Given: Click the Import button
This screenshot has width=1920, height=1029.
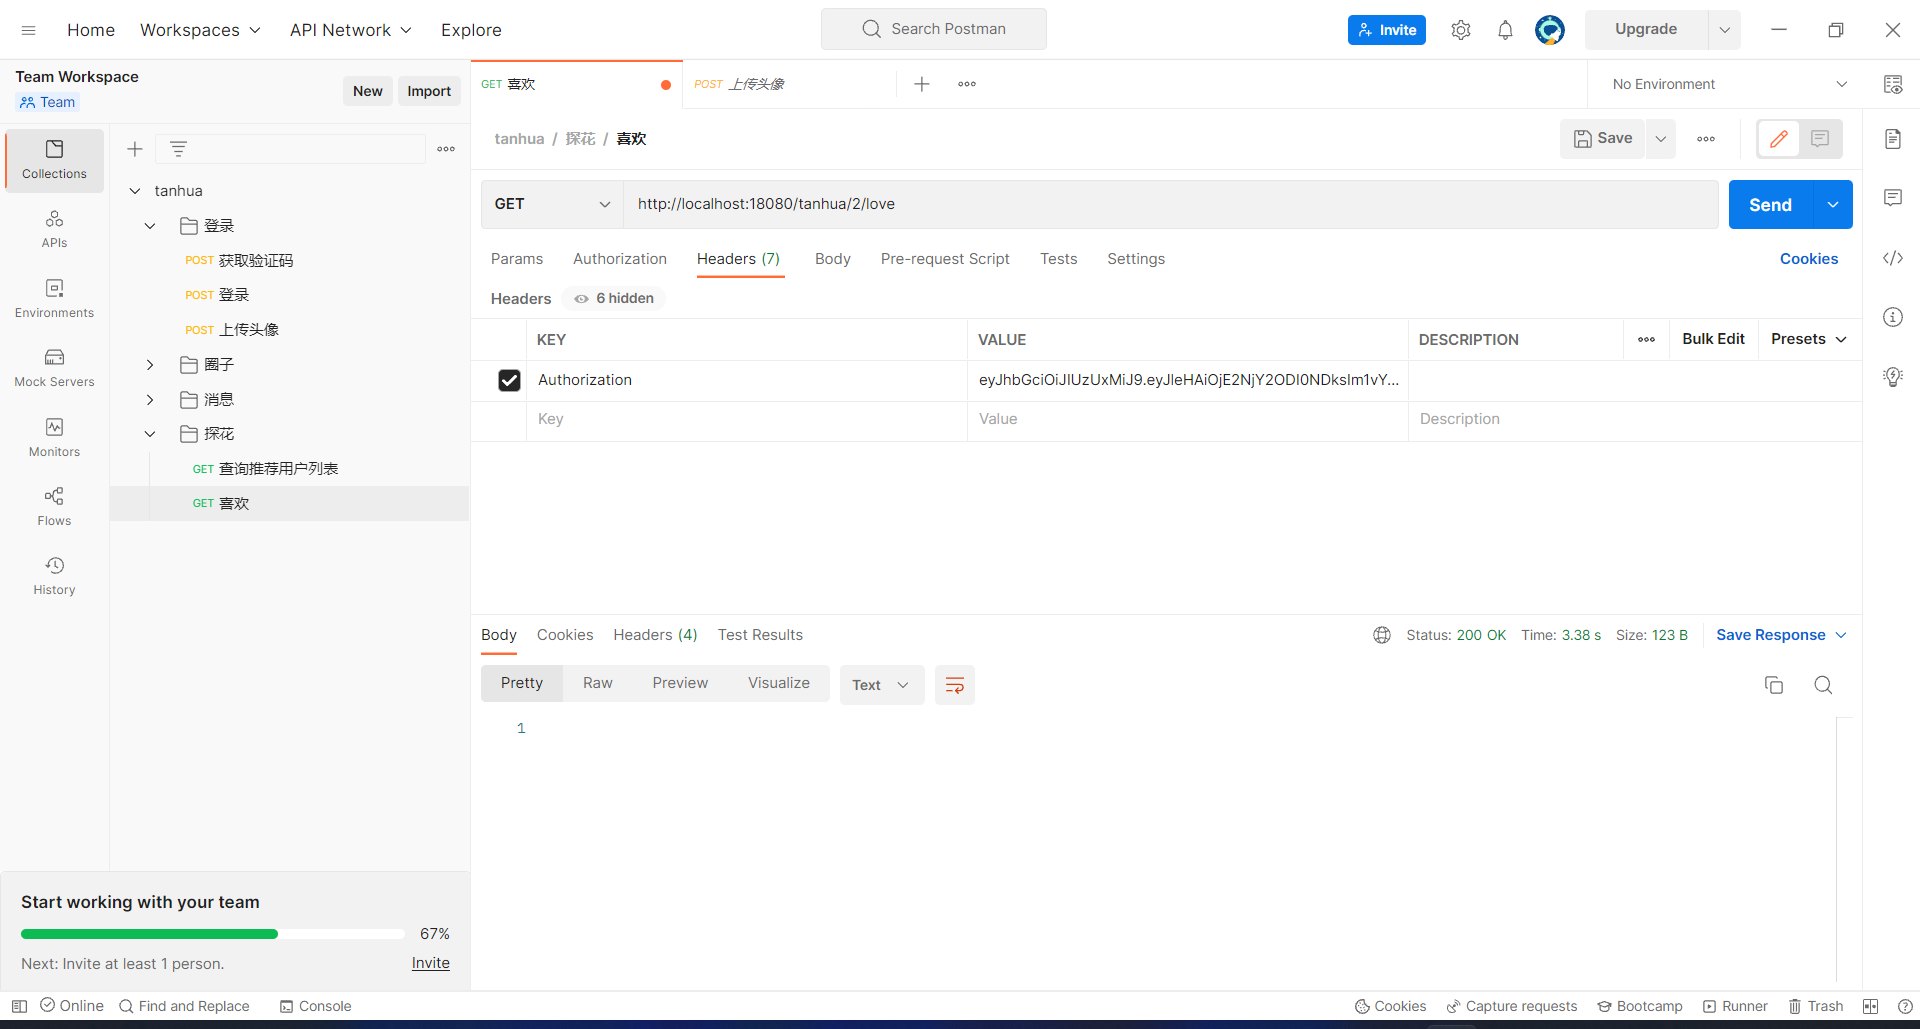Looking at the screenshot, I should coord(429,91).
